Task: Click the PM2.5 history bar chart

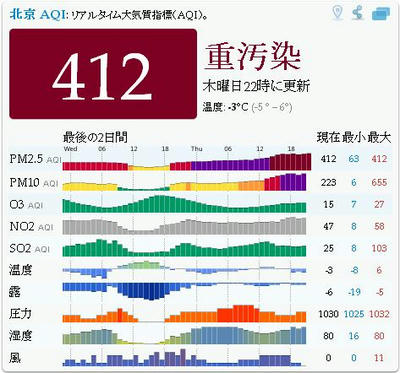Action: (x=187, y=162)
